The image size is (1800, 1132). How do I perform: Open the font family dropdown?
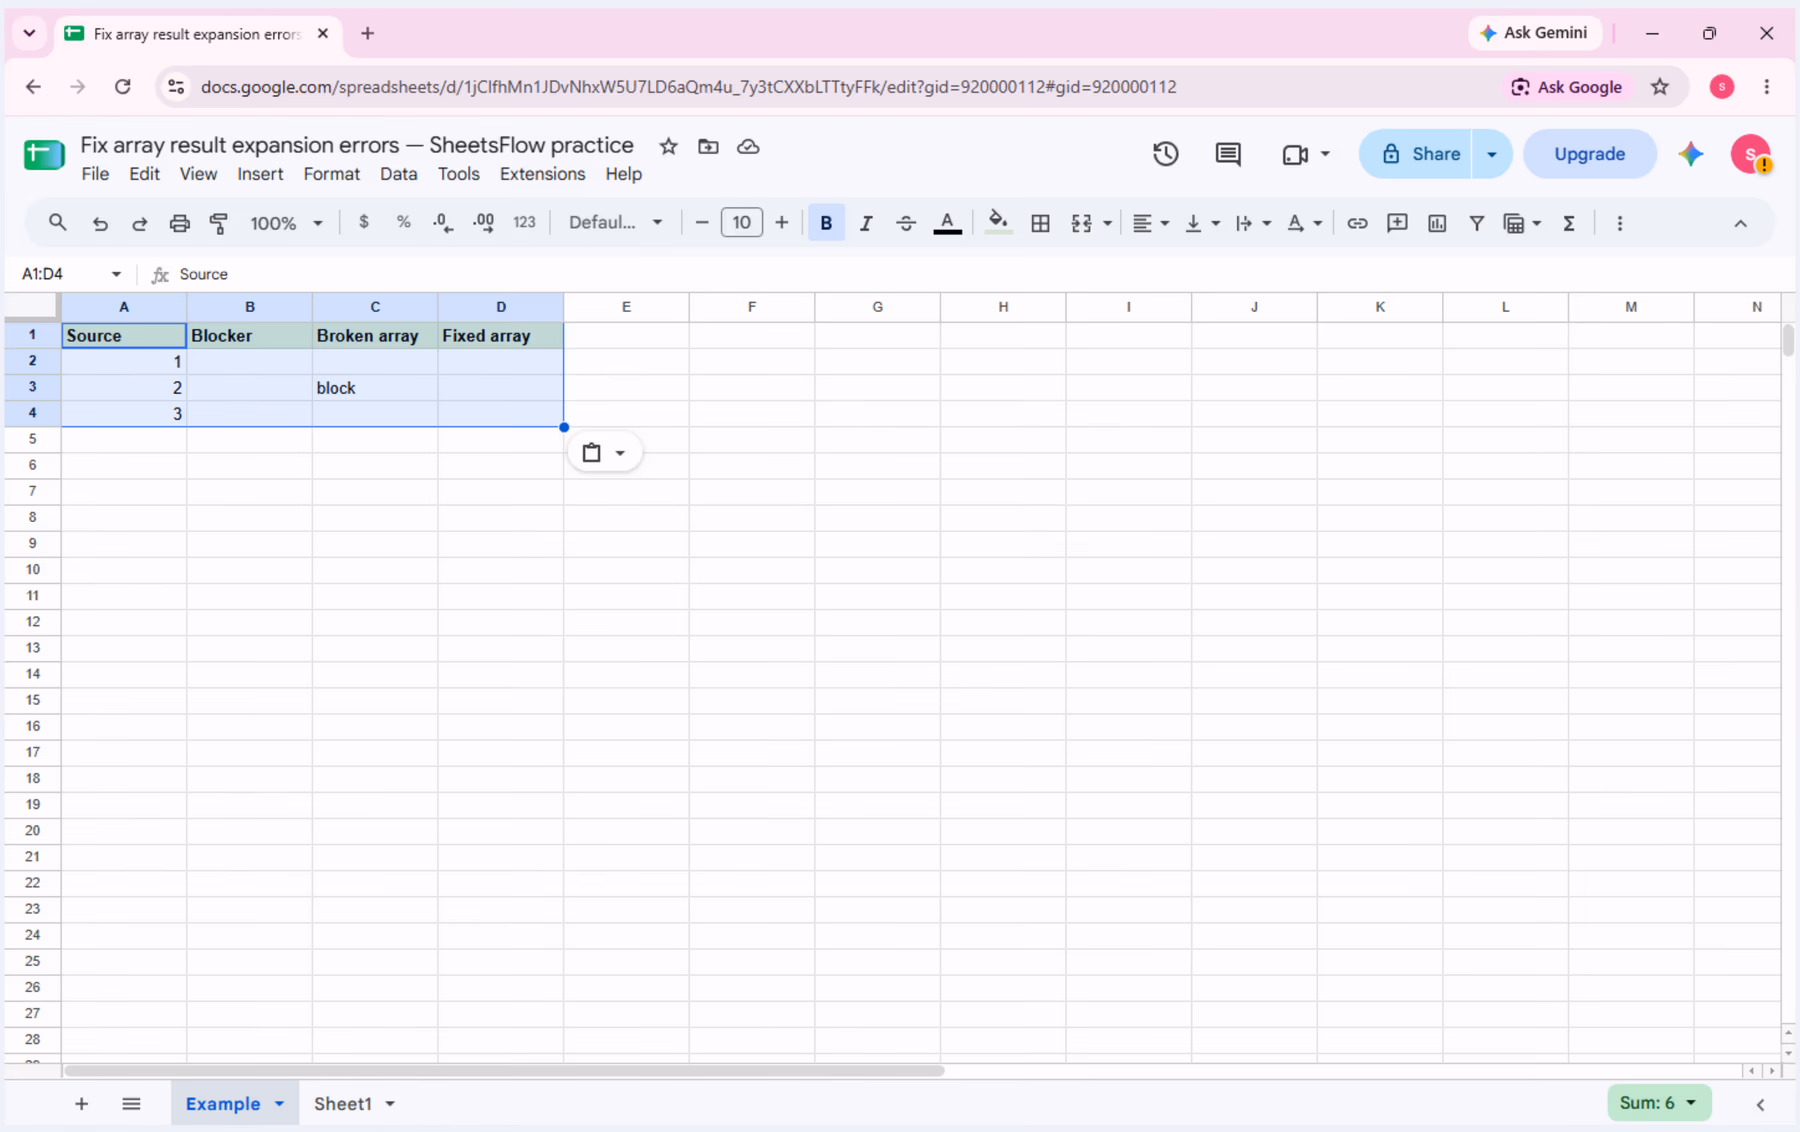tap(615, 223)
